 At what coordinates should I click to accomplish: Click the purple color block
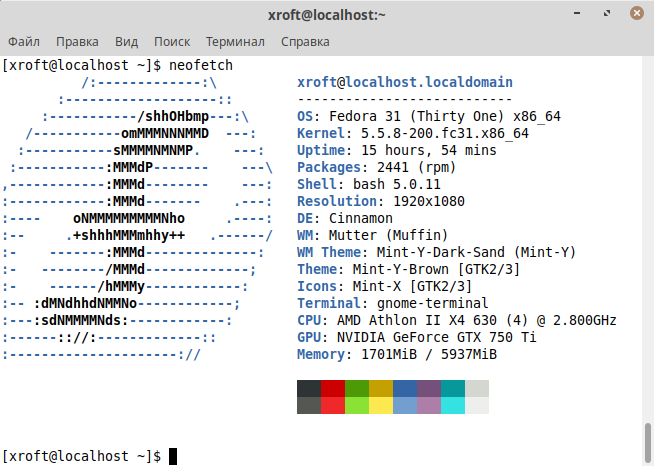click(x=429, y=388)
